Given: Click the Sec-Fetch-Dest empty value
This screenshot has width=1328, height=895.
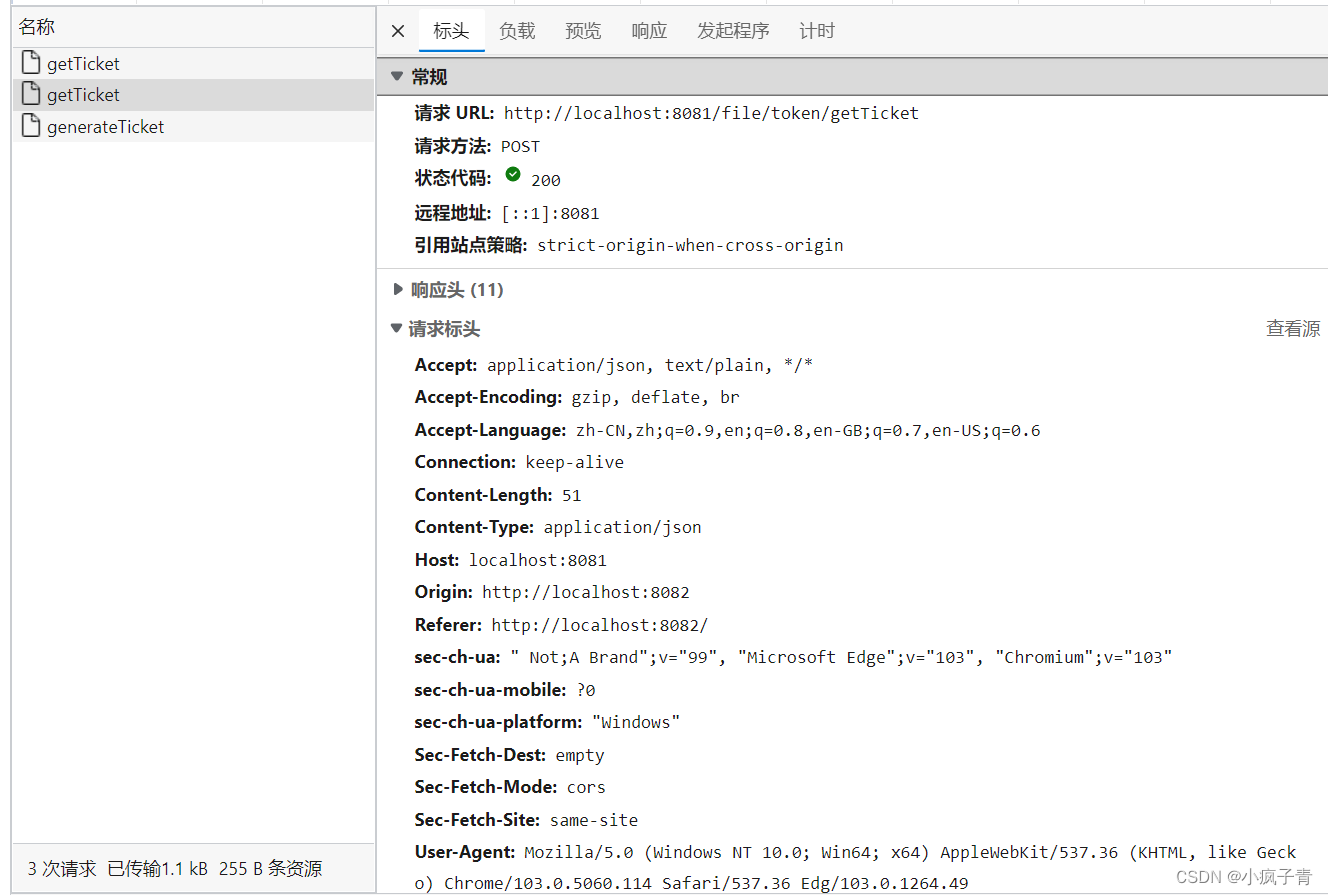Looking at the screenshot, I should coord(580,755).
